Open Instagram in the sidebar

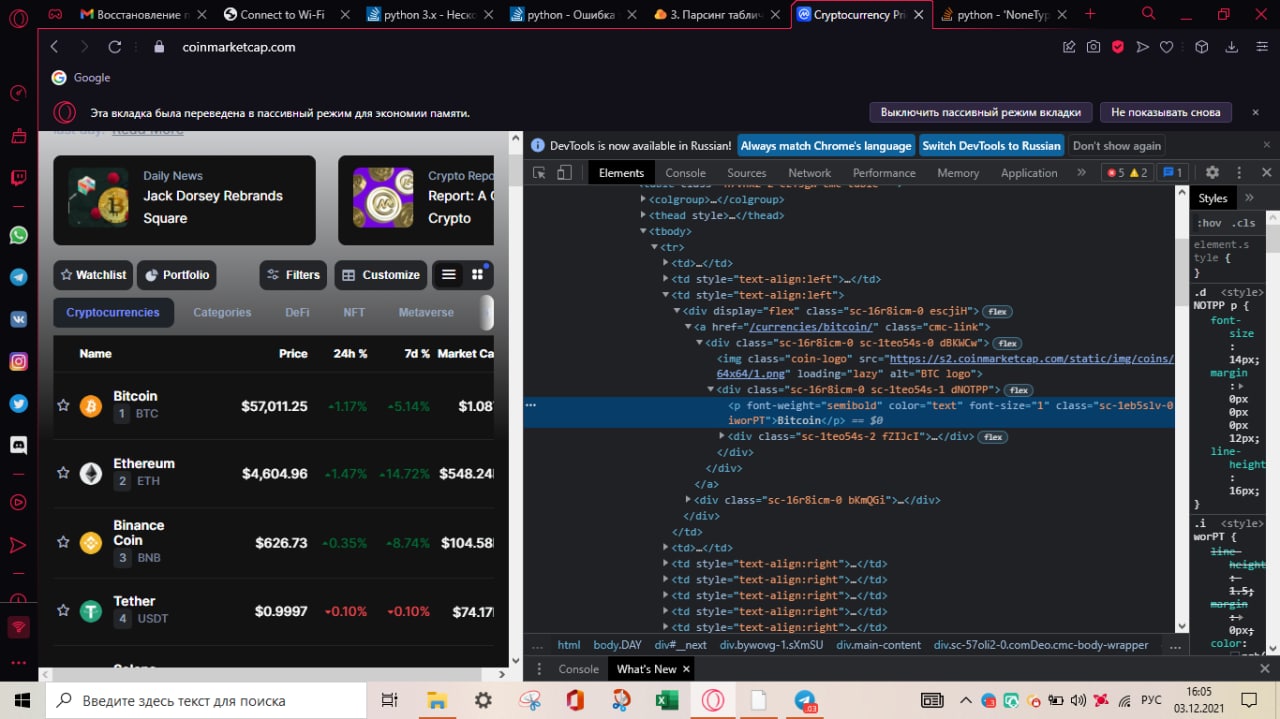pos(18,361)
